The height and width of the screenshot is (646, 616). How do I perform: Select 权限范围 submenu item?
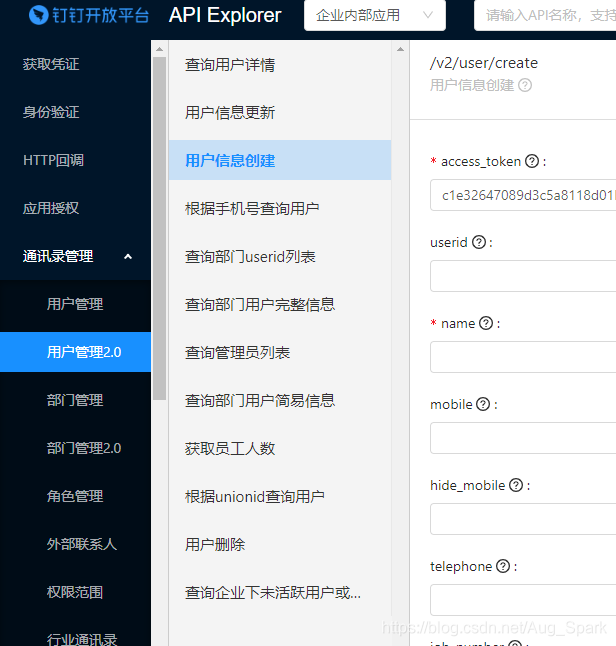[x=75, y=592]
